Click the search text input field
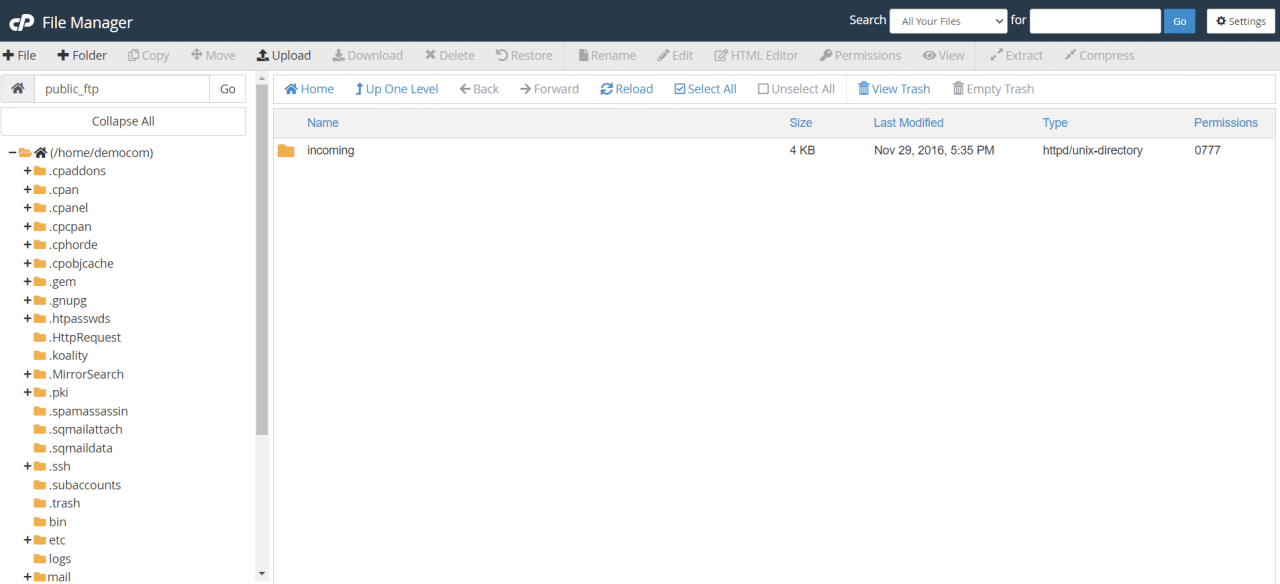1280x584 pixels. [1095, 20]
